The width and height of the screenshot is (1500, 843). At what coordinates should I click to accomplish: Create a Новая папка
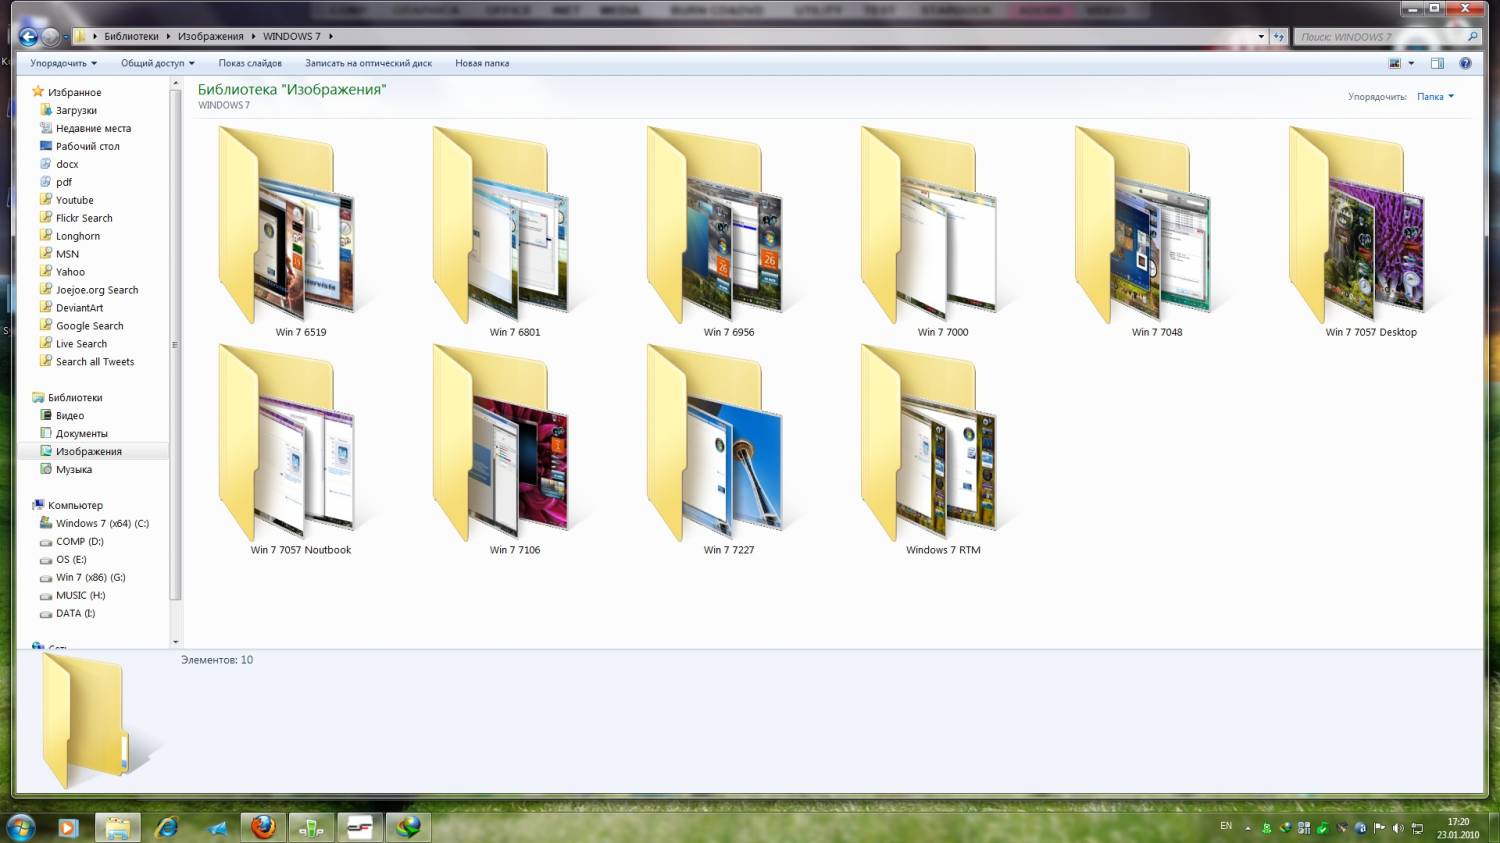point(482,63)
